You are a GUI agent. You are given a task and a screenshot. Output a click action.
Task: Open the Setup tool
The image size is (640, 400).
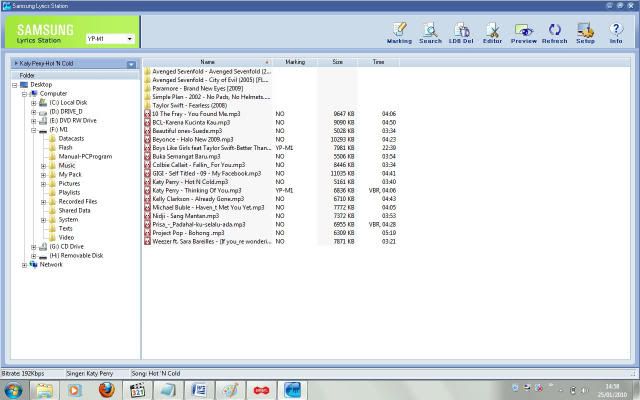tap(585, 33)
